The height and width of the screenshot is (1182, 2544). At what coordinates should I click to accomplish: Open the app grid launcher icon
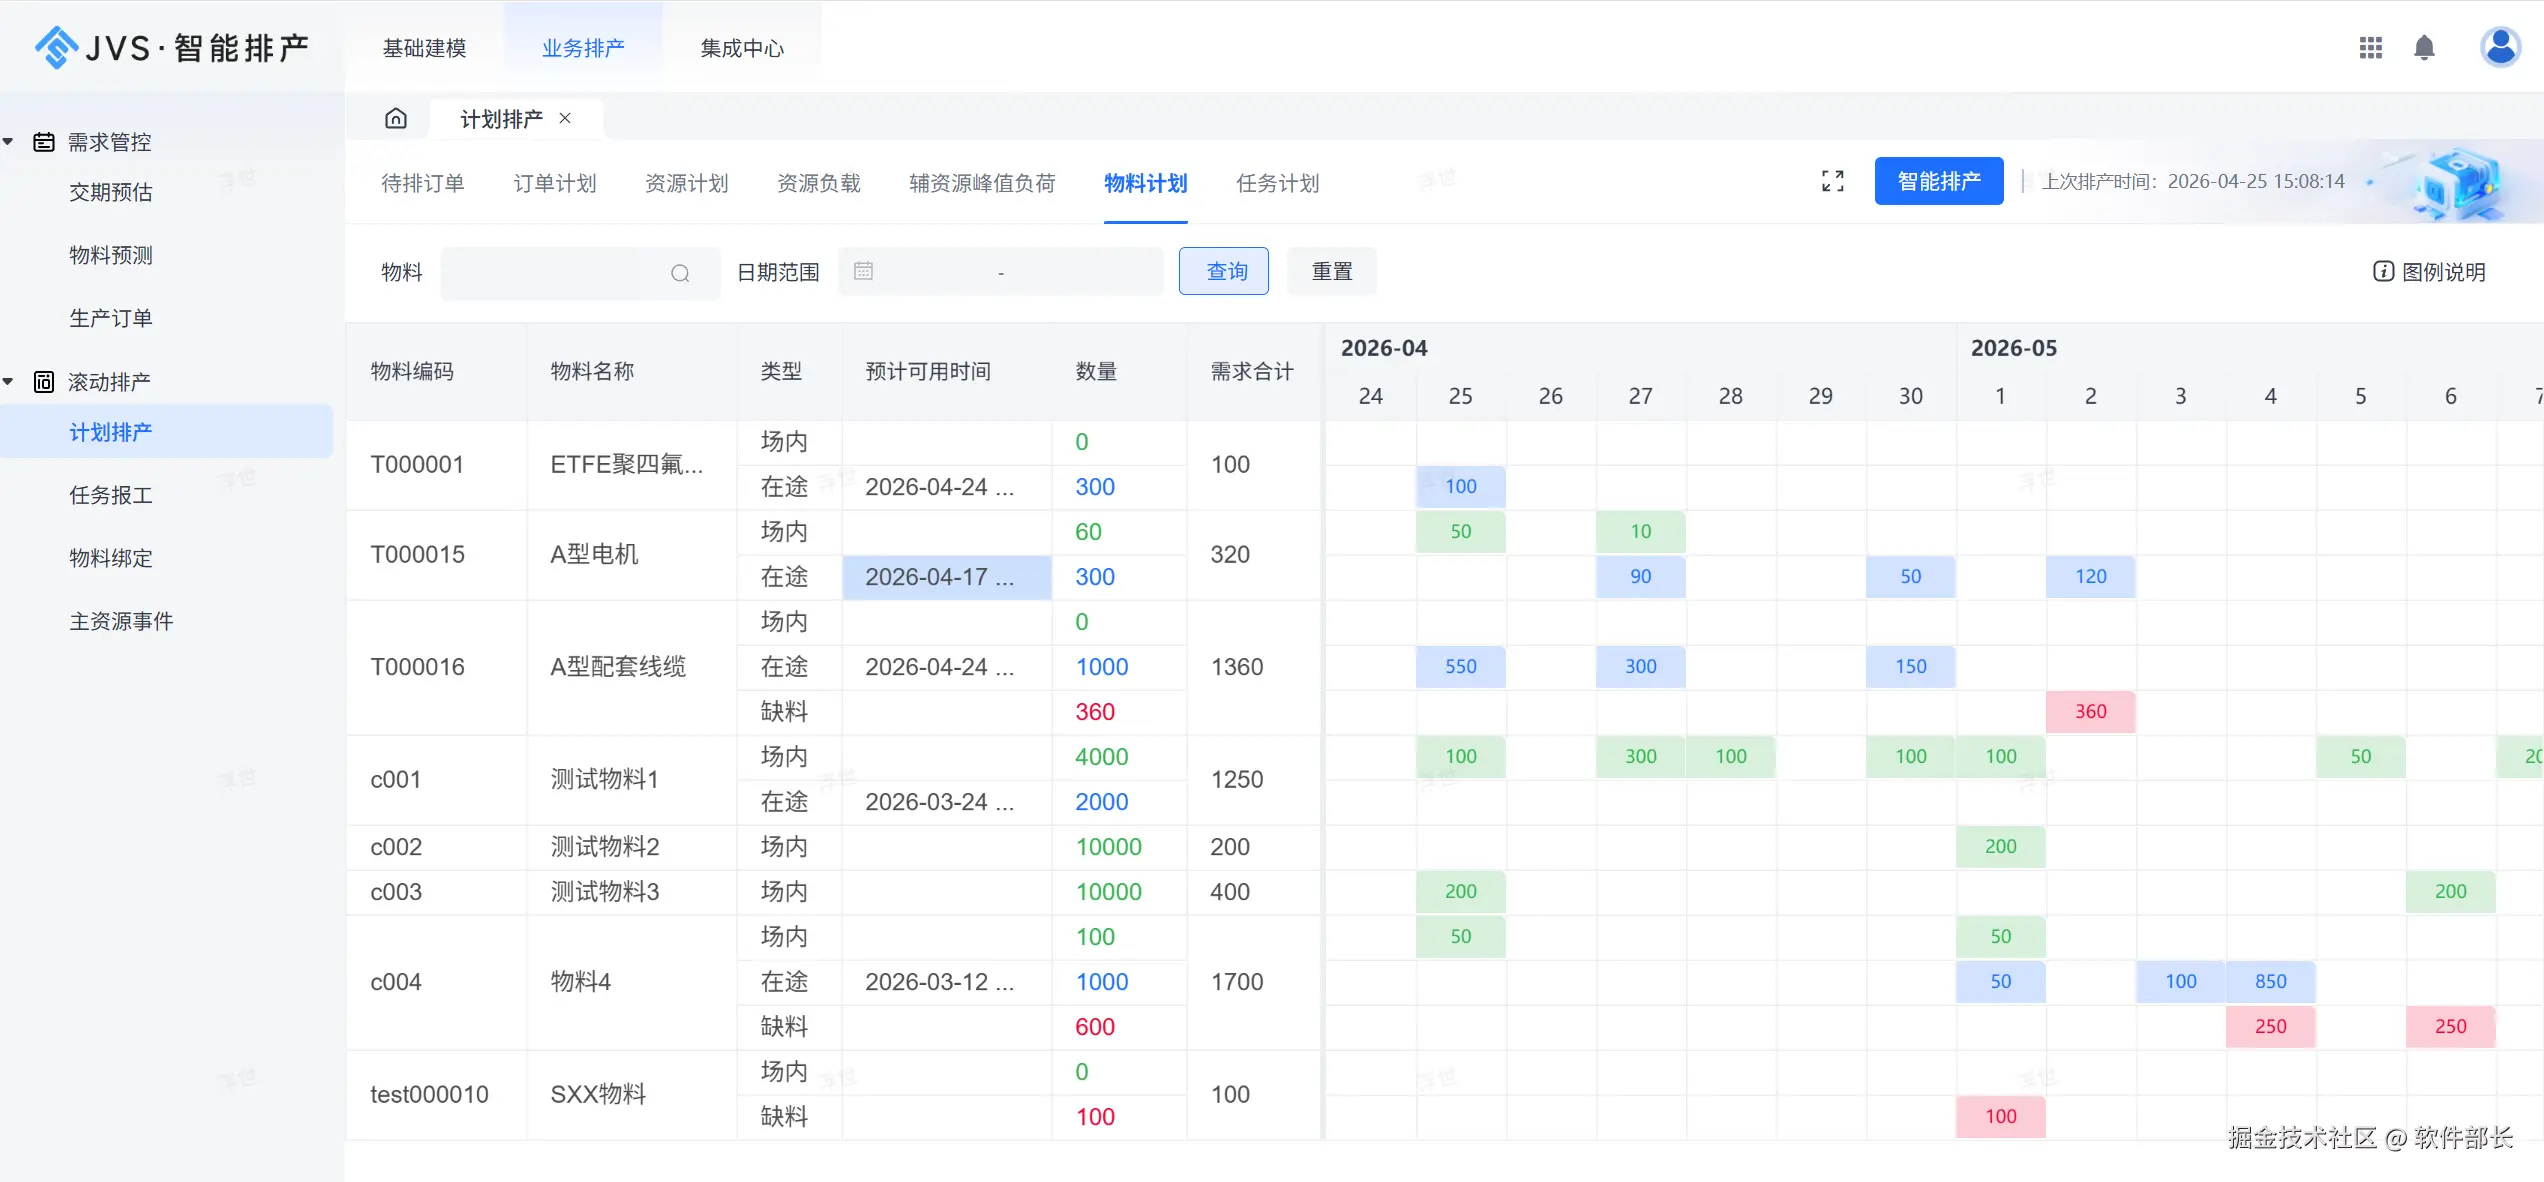2370,48
